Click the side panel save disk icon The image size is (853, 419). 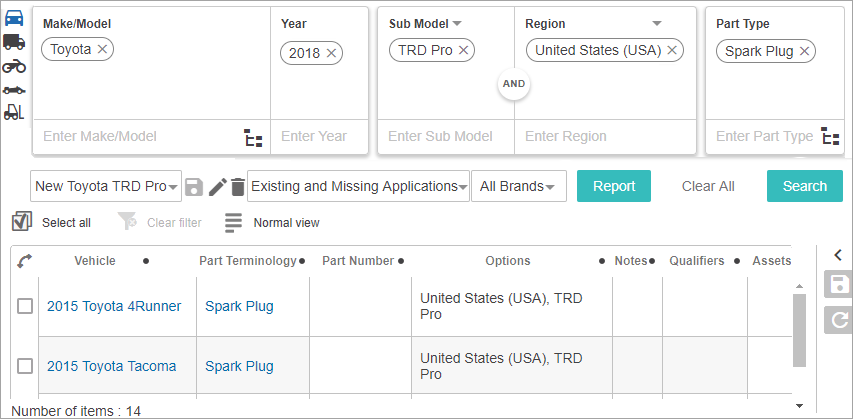(838, 284)
